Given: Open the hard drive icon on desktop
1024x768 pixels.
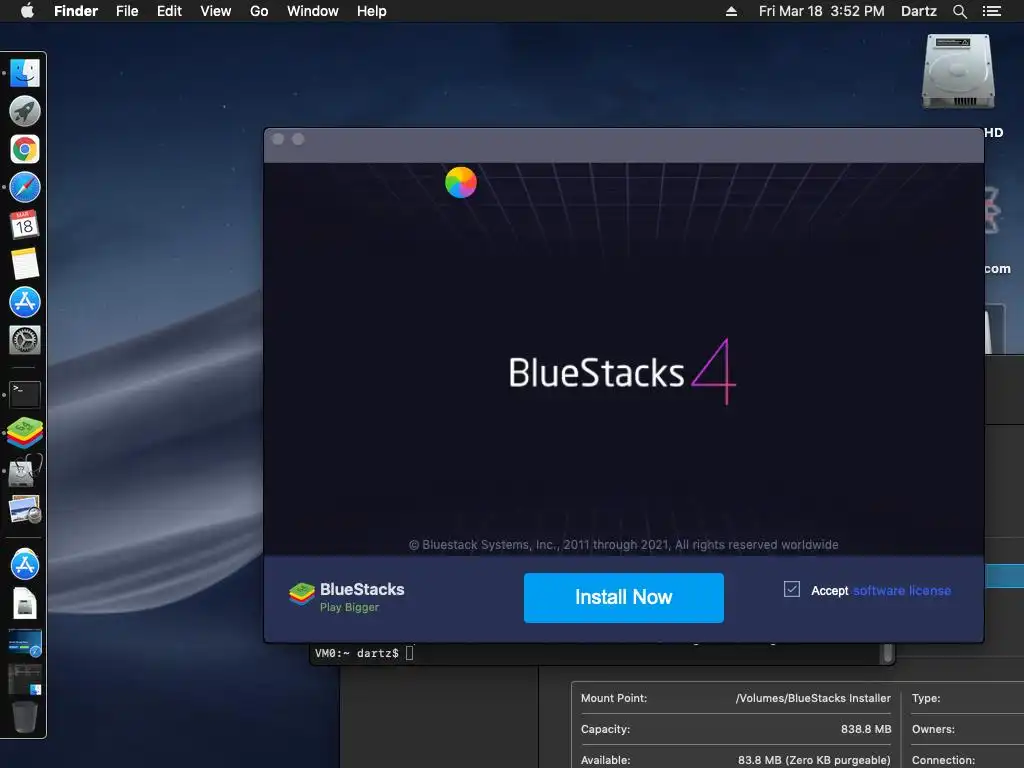Looking at the screenshot, I should coord(958,71).
